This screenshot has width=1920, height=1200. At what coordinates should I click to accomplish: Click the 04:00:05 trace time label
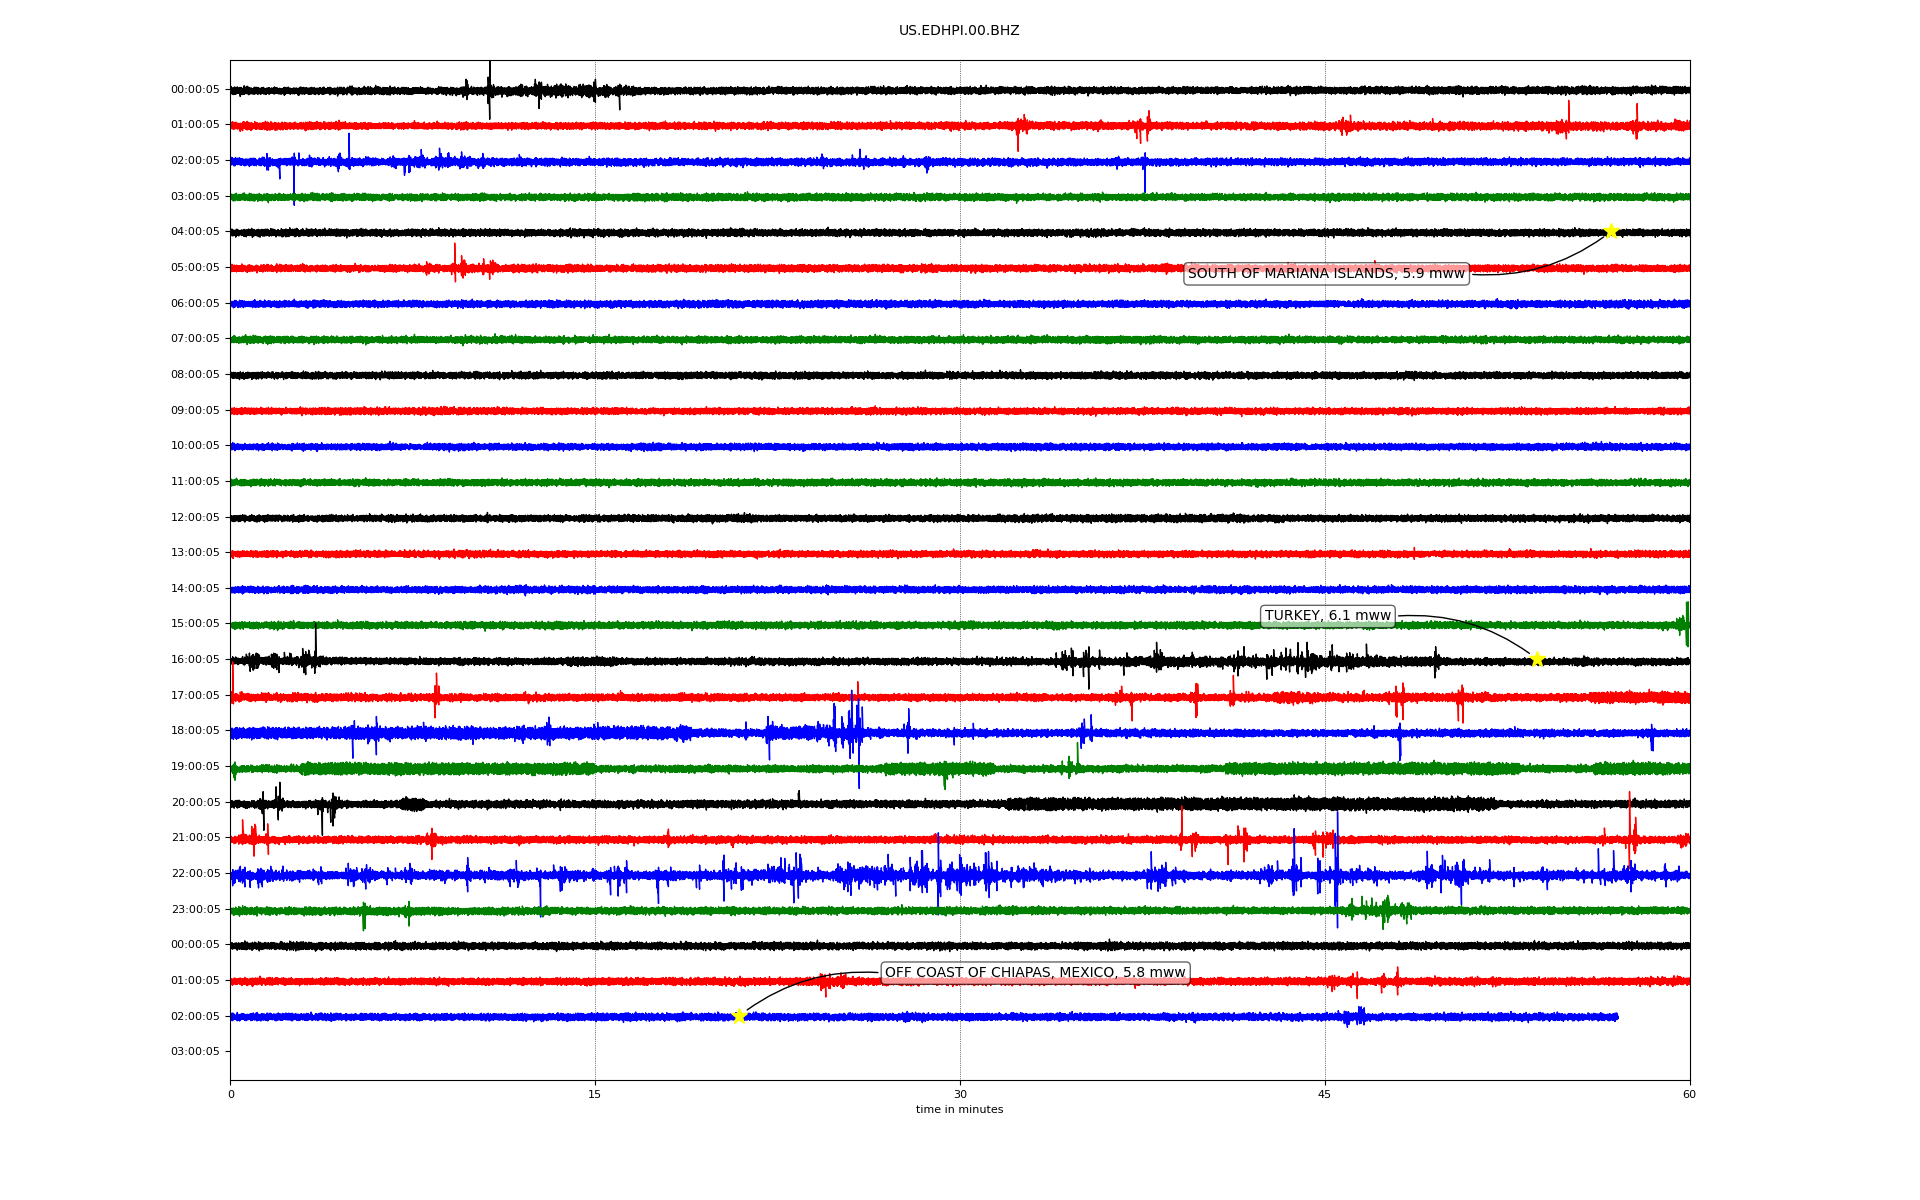(195, 232)
